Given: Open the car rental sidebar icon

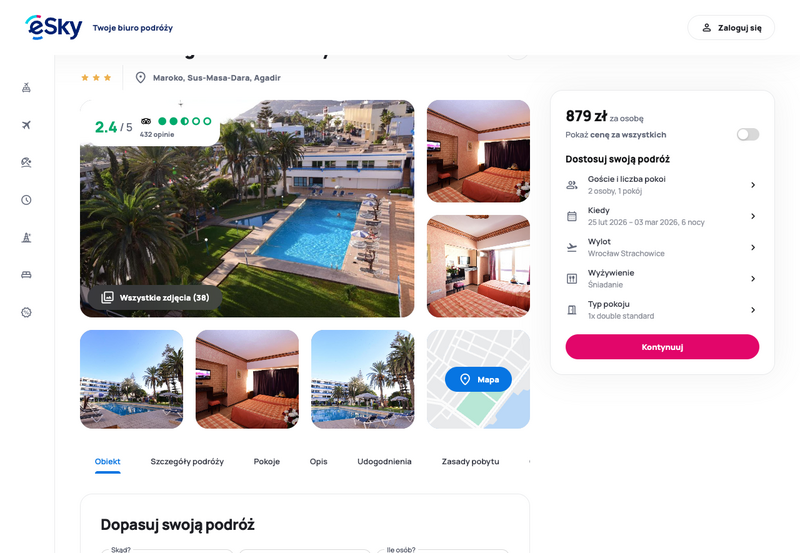Looking at the screenshot, I should click(27, 275).
